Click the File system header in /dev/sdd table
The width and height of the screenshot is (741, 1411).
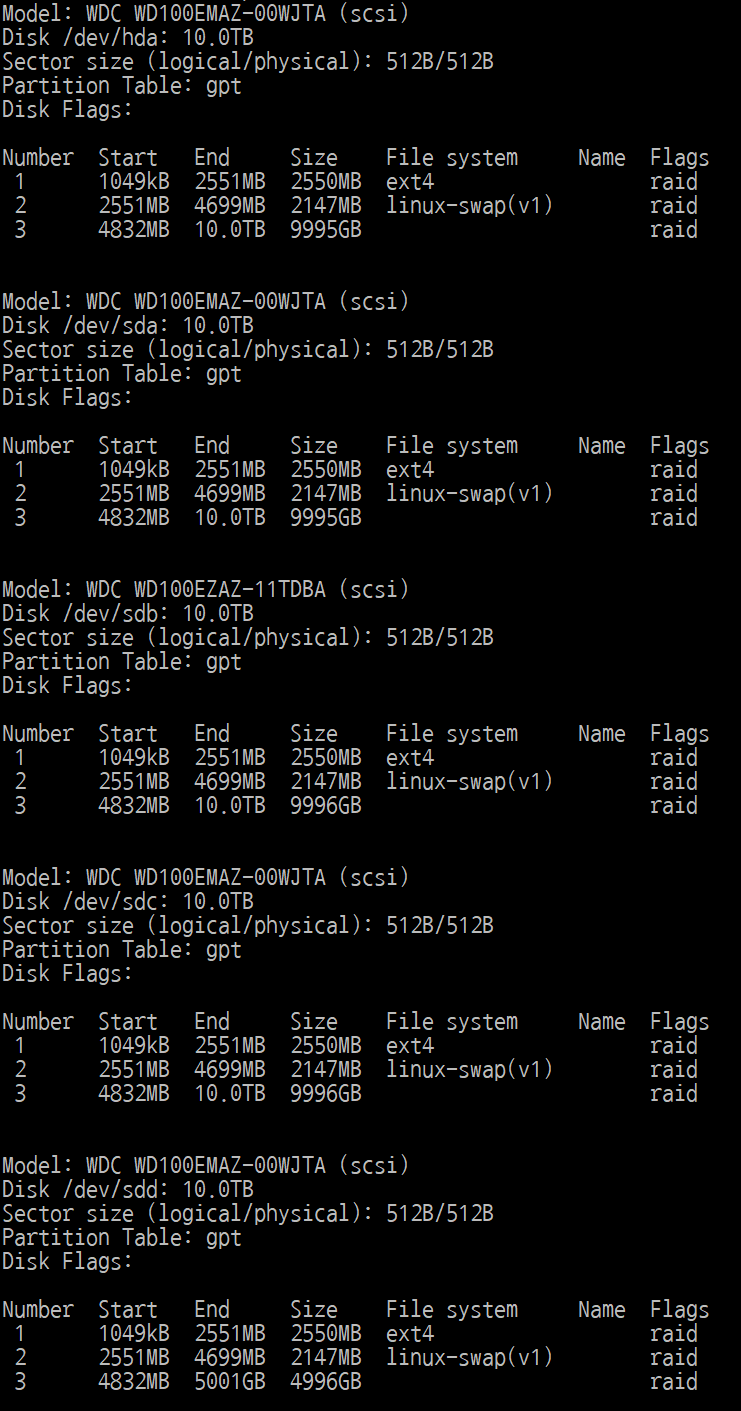452,1310
